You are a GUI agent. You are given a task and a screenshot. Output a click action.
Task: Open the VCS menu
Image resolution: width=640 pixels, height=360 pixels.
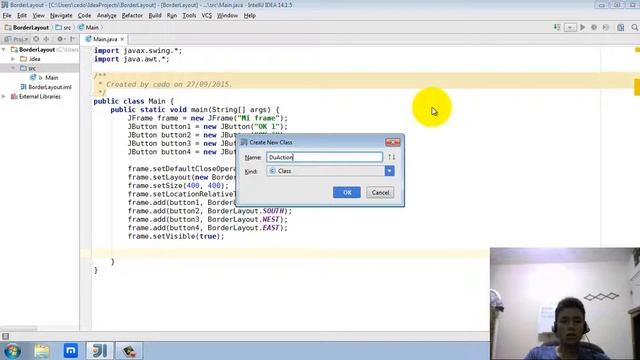click(207, 16)
